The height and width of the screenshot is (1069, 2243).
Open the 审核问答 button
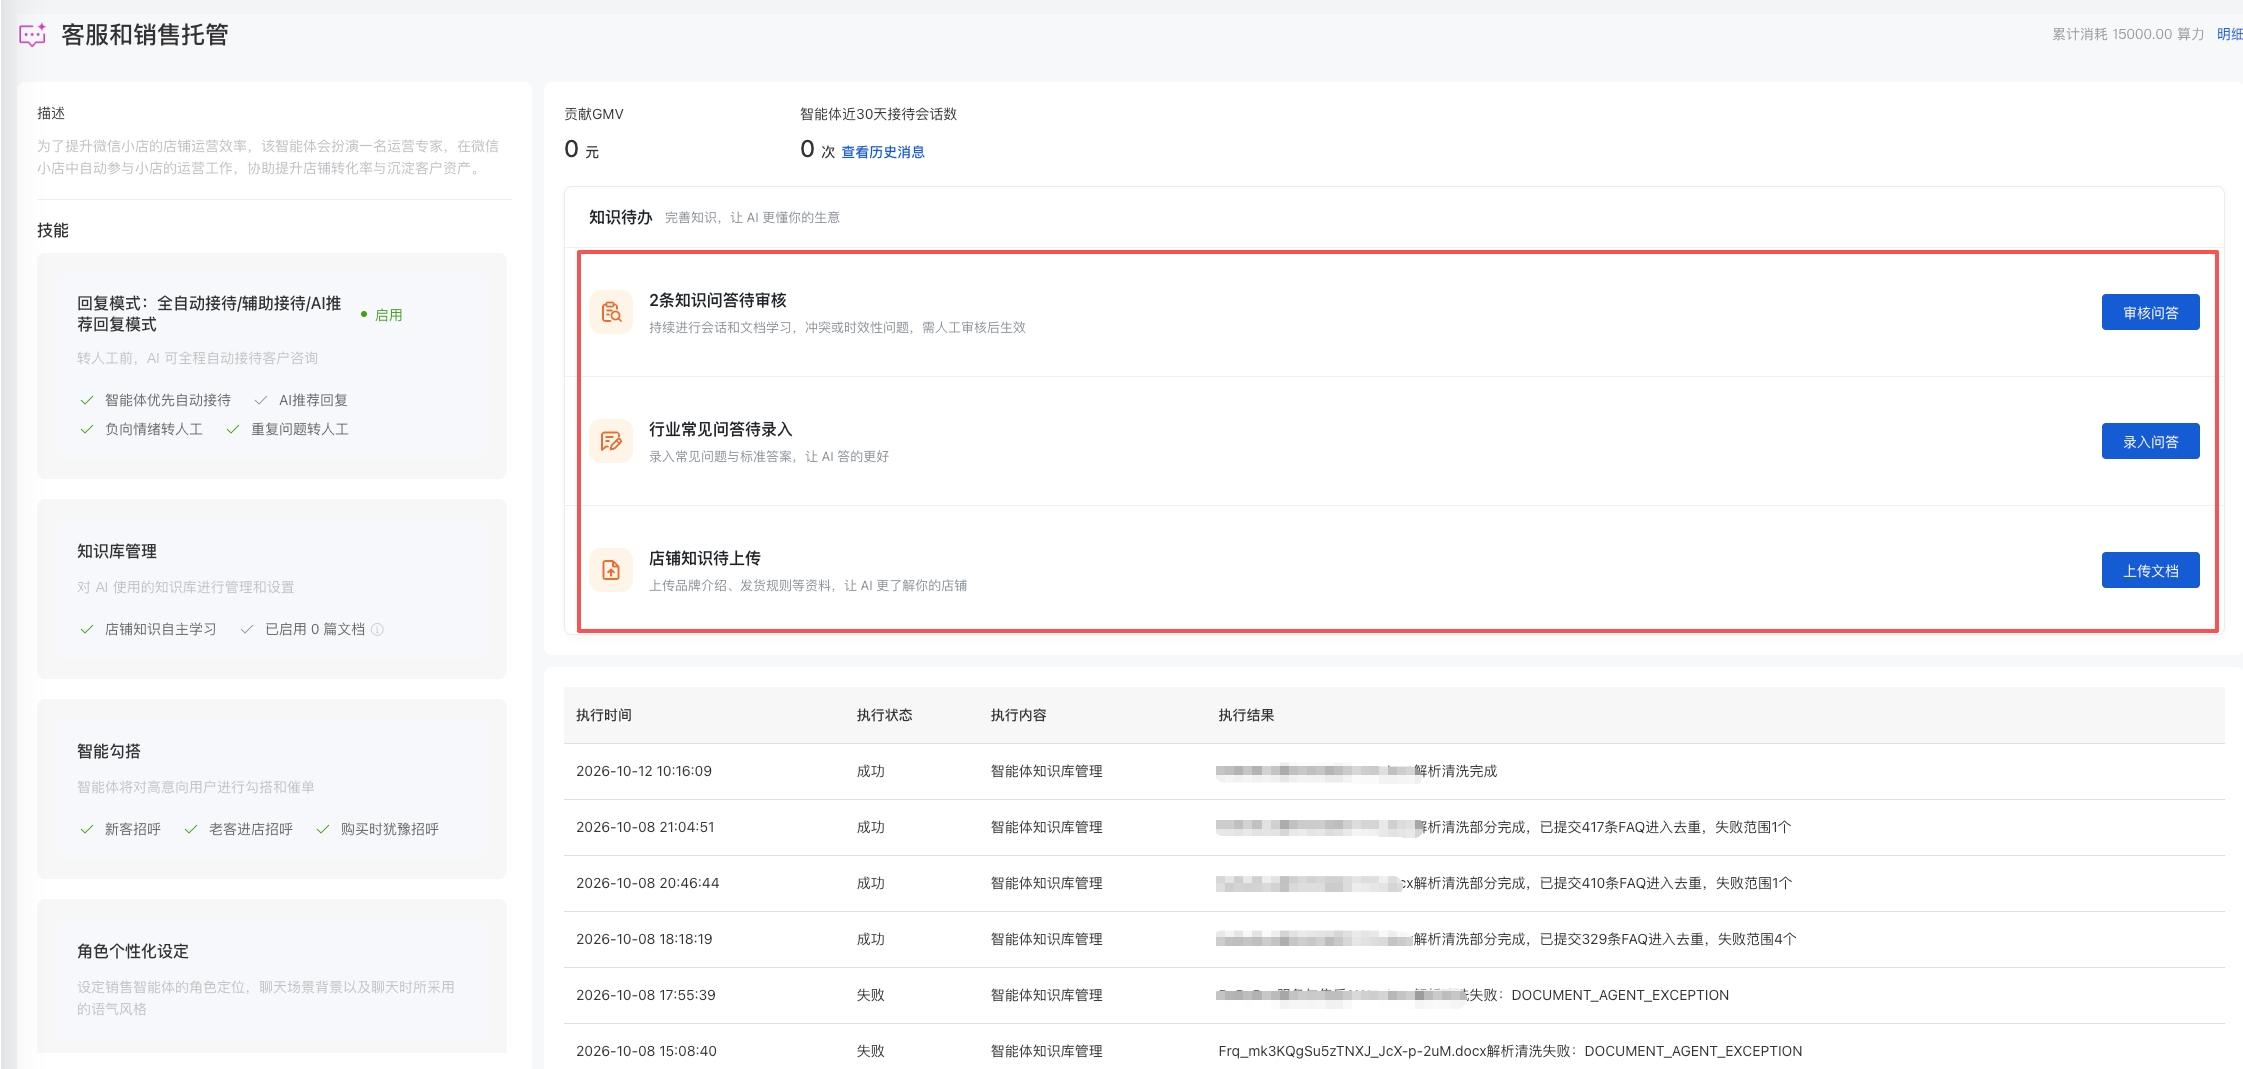click(x=2150, y=312)
